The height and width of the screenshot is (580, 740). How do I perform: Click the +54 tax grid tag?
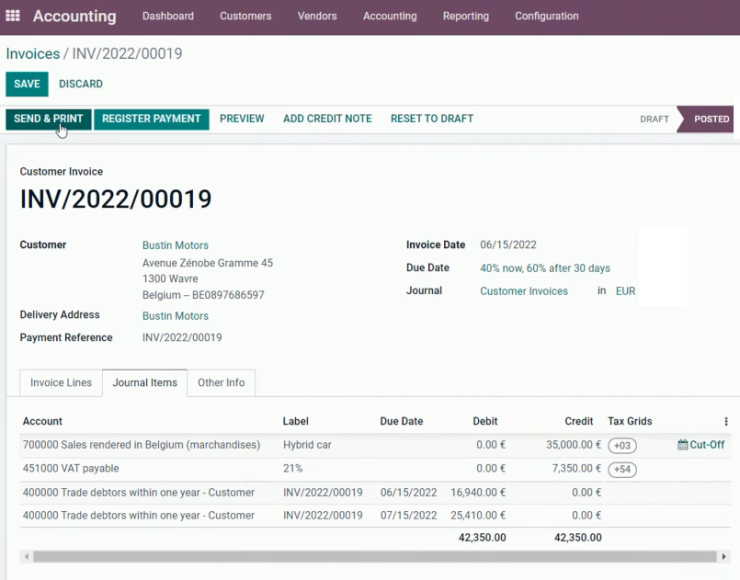pyautogui.click(x=622, y=469)
